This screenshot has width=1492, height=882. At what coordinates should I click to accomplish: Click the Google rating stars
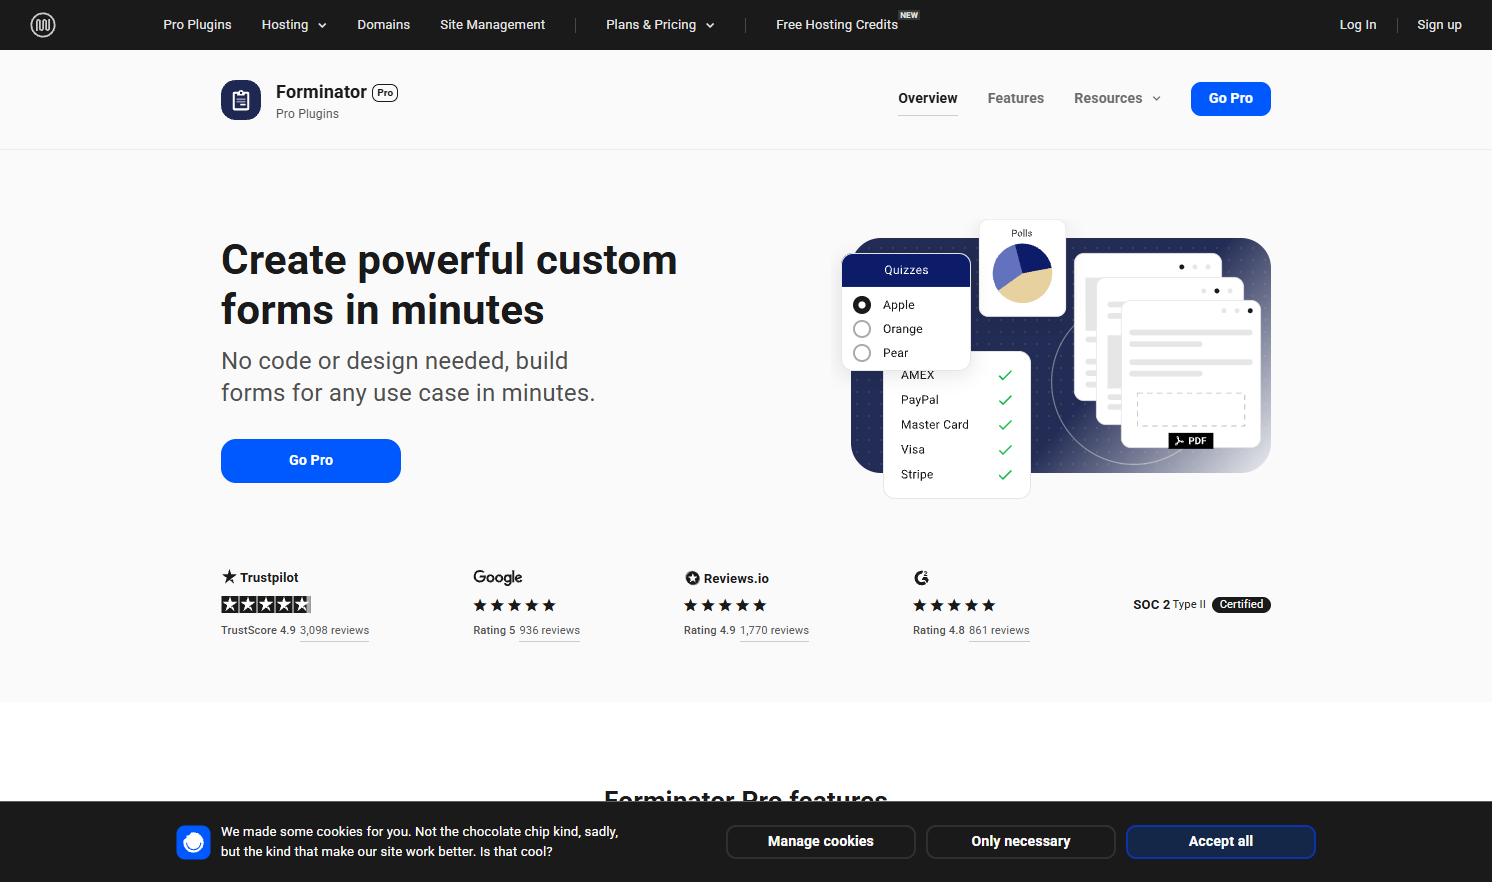tap(514, 605)
